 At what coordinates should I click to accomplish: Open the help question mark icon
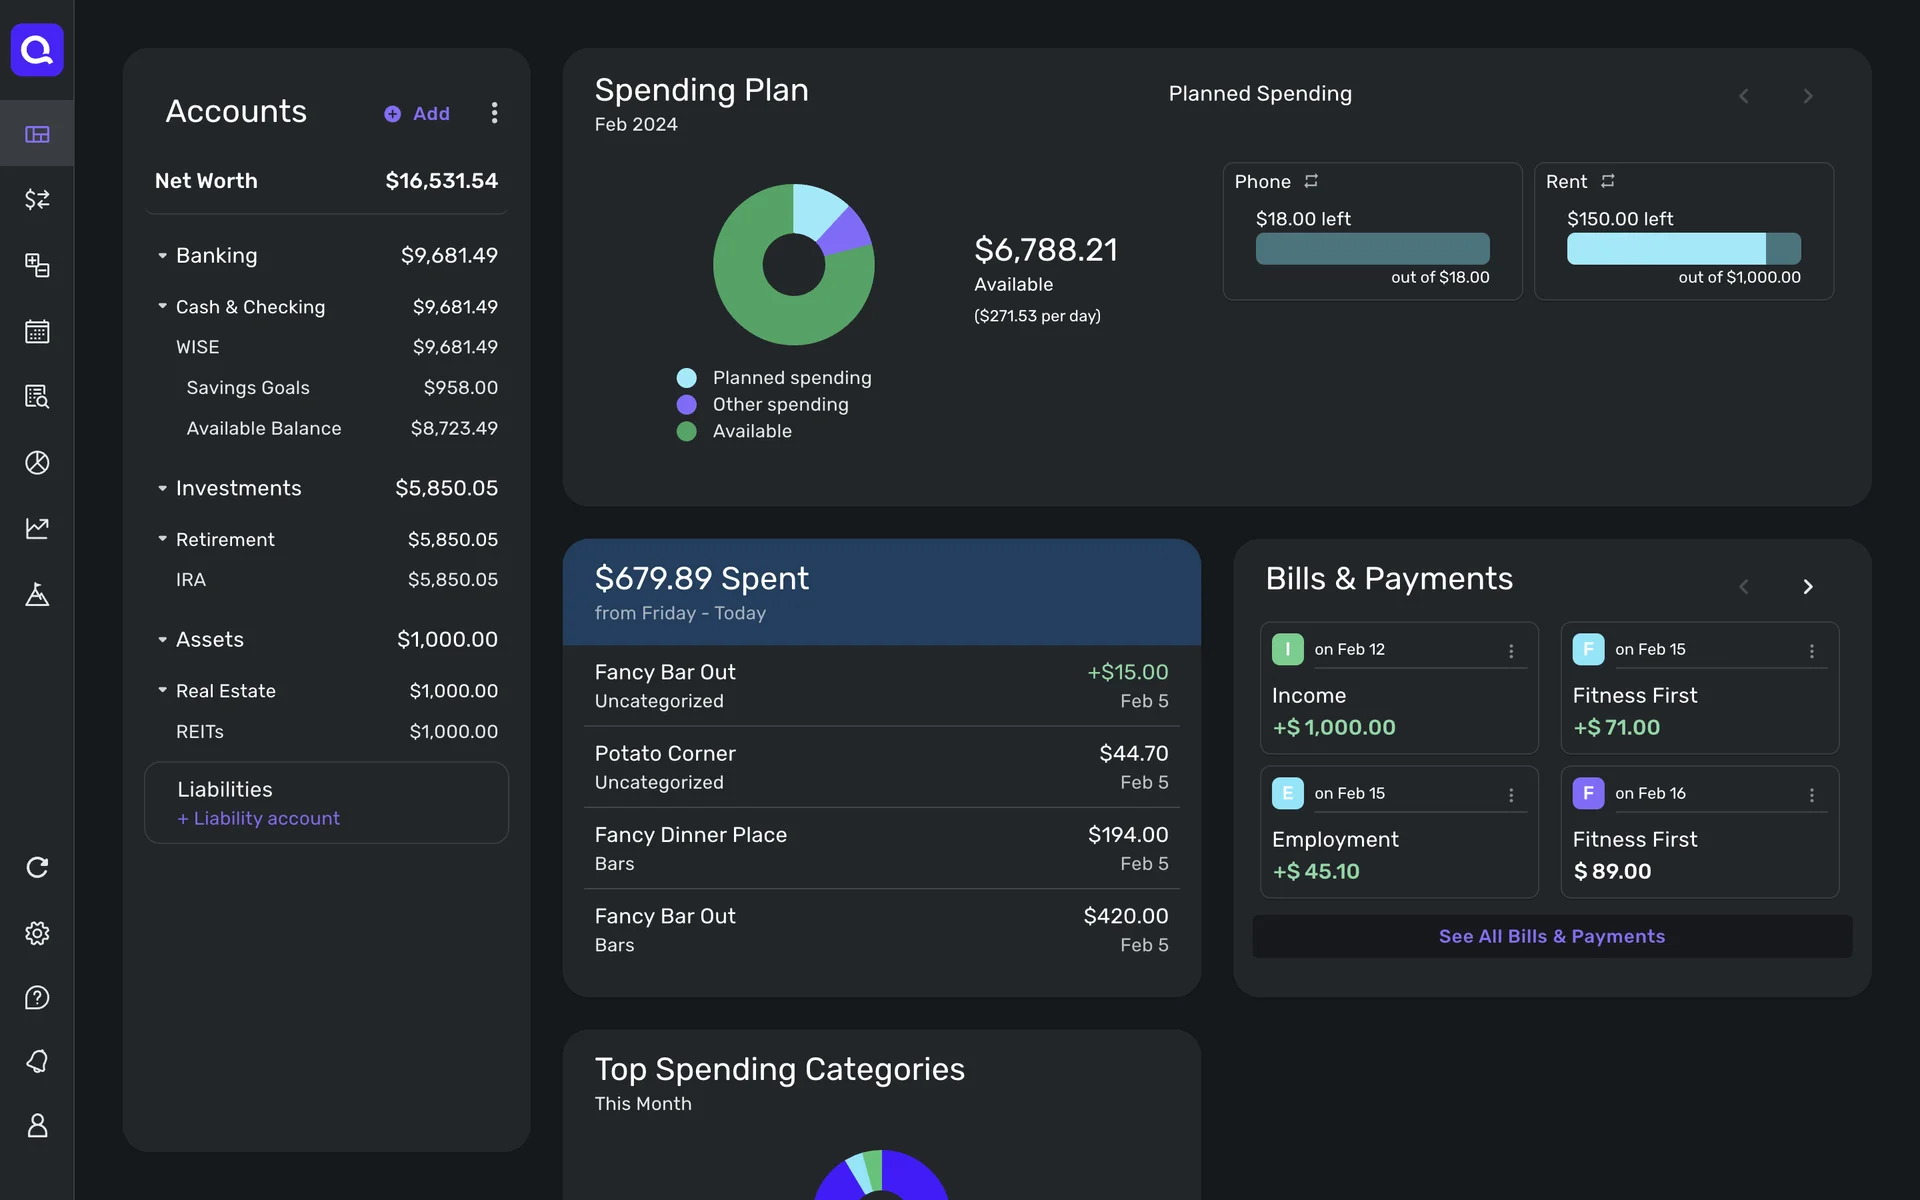(x=37, y=998)
